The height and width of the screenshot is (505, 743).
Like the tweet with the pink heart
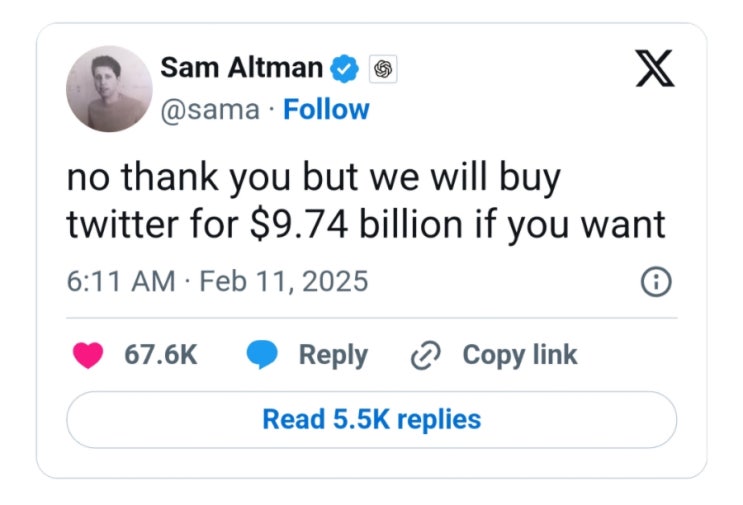[x=88, y=355]
